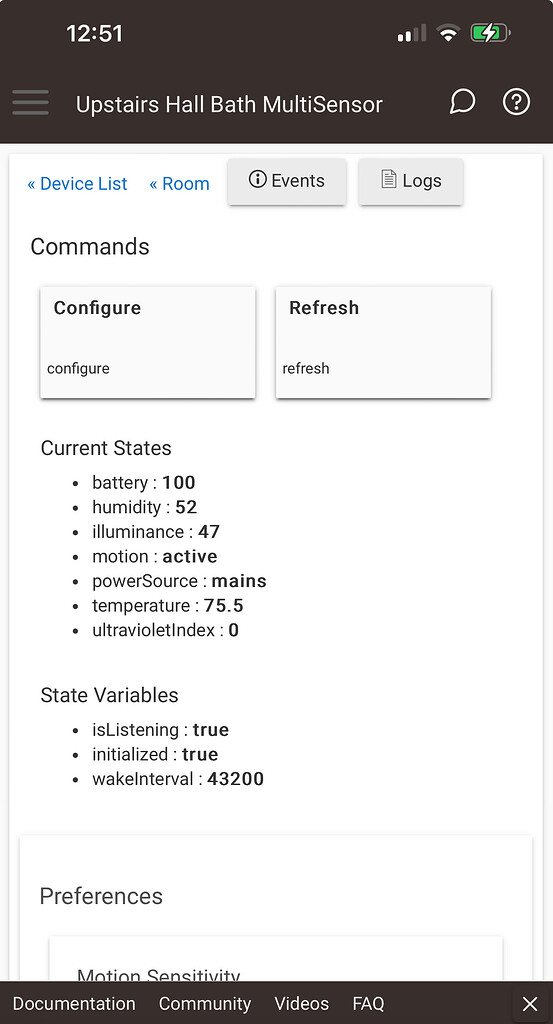
Task: Run the Configure command
Action: 148,342
